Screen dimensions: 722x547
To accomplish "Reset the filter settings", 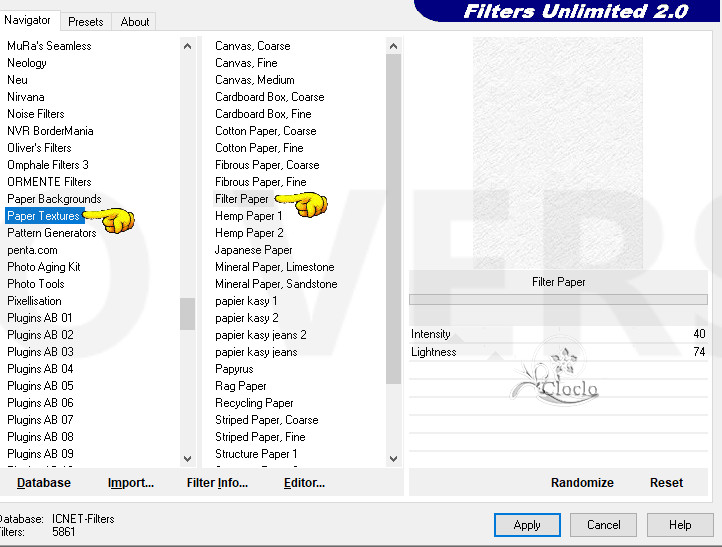I will tap(666, 483).
